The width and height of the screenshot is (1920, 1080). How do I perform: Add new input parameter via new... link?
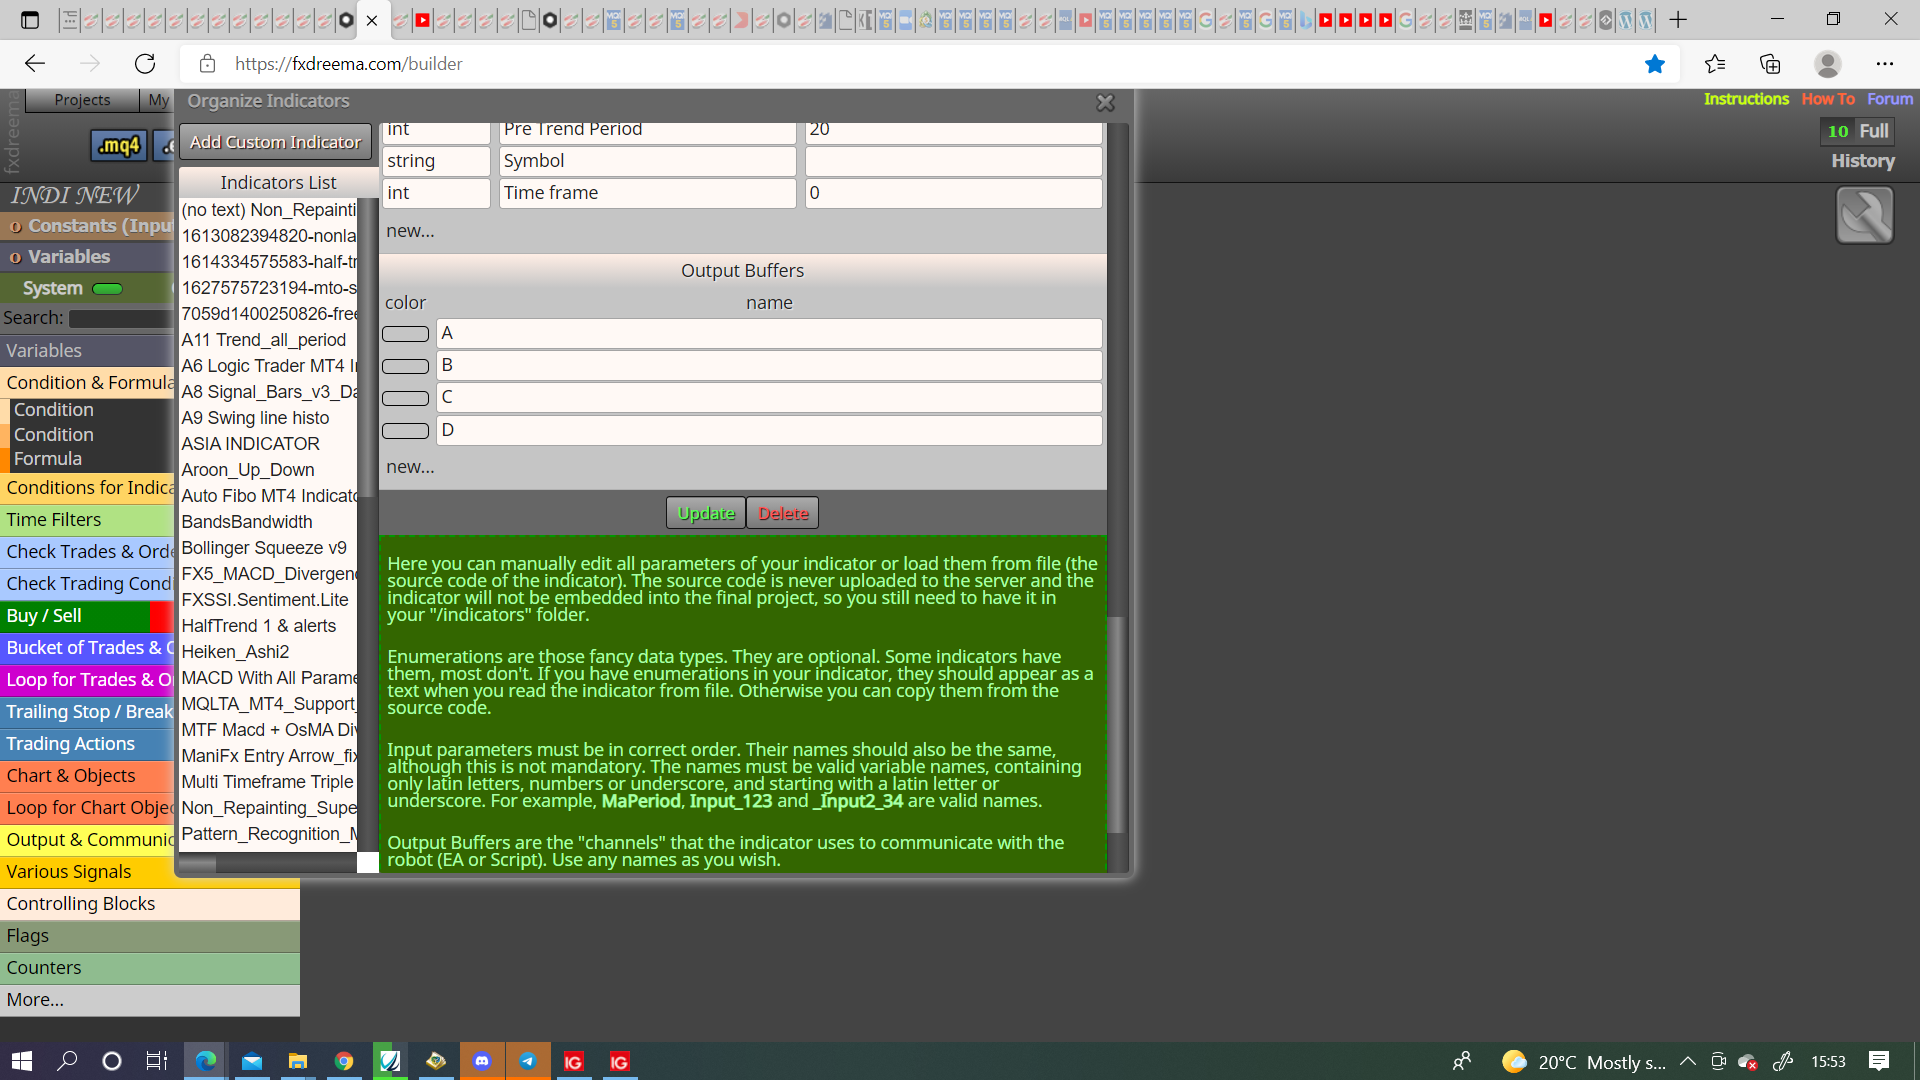tap(410, 231)
